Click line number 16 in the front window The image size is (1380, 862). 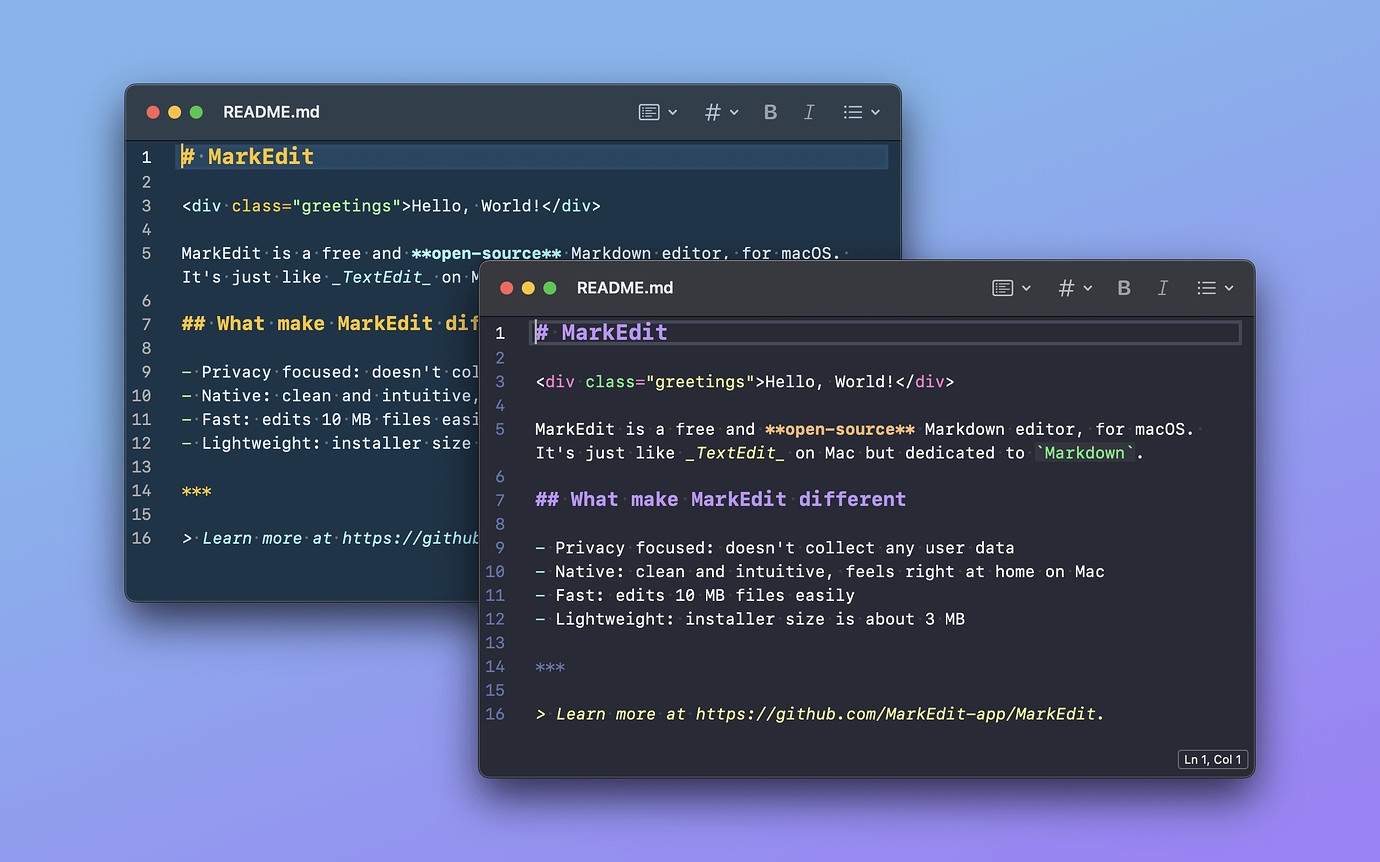point(495,714)
